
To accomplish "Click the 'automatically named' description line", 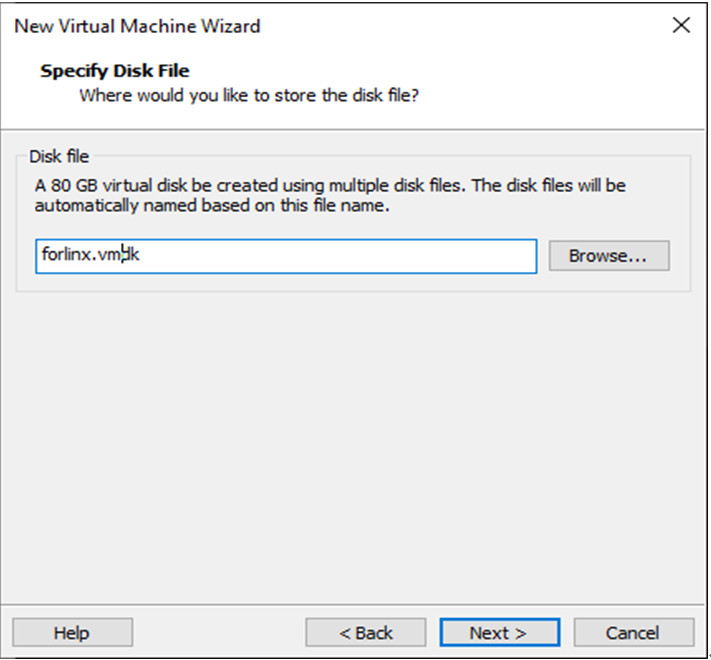I will click(218, 206).
